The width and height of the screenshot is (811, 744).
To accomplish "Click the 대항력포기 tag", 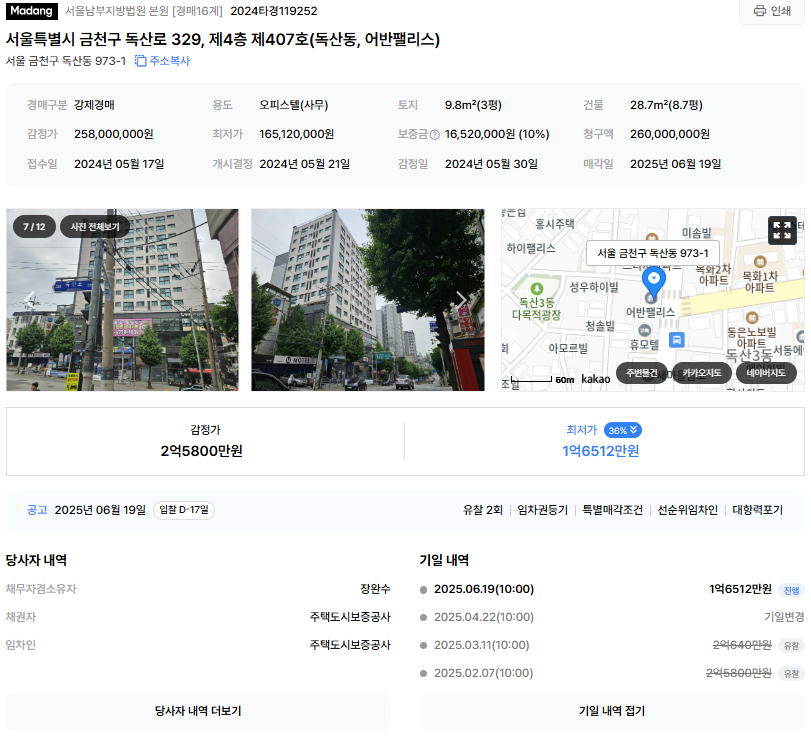I will [x=757, y=510].
